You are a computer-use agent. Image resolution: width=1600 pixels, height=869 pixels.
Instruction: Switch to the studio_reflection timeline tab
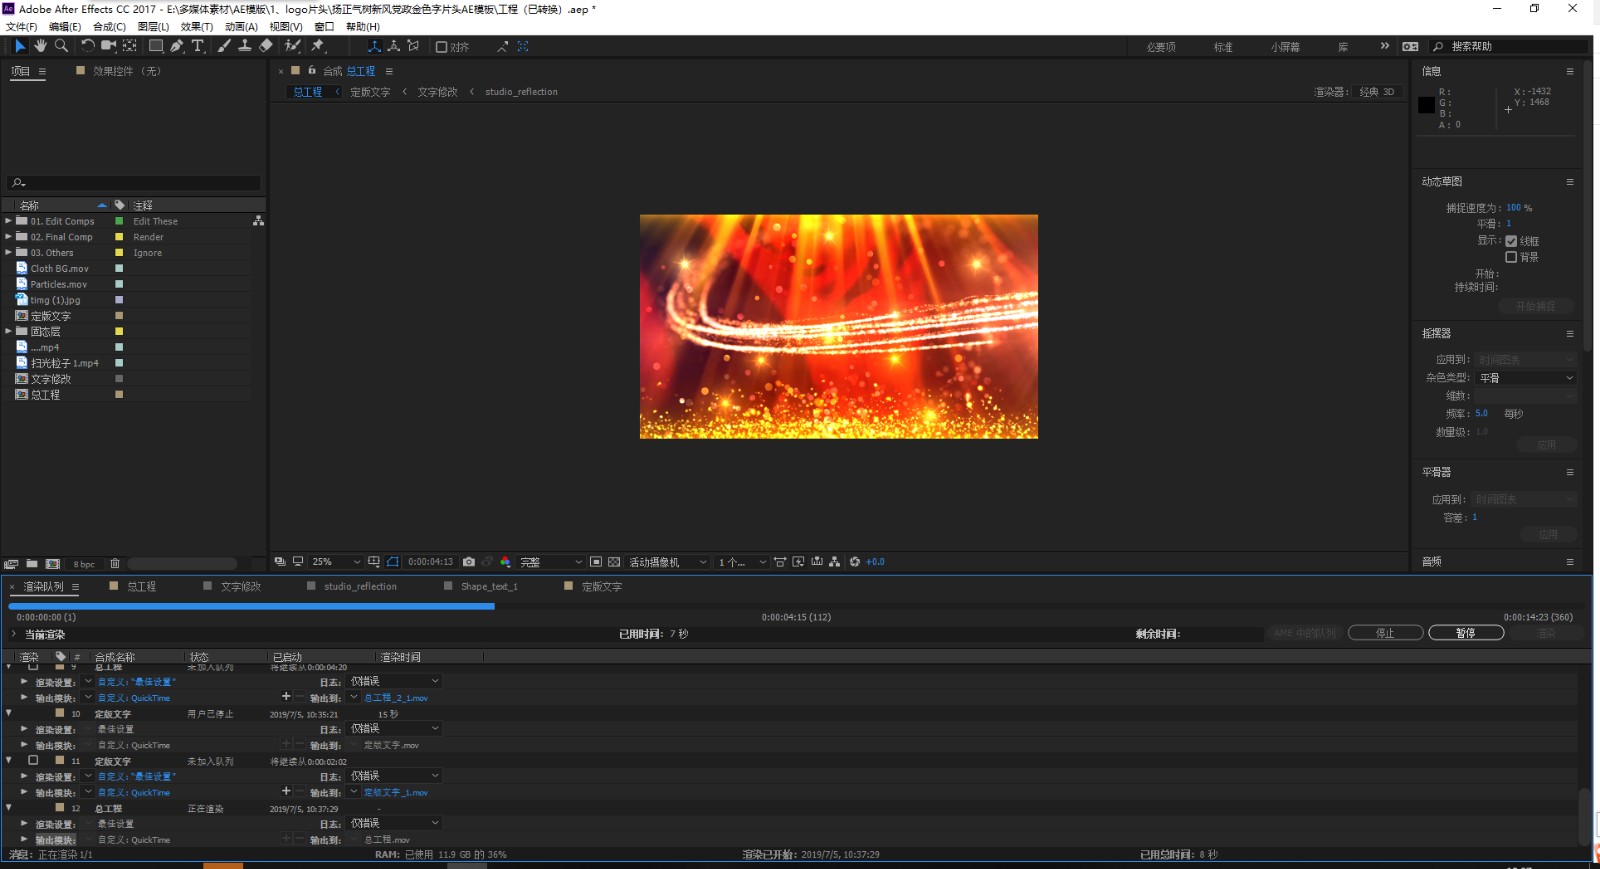tap(360, 587)
